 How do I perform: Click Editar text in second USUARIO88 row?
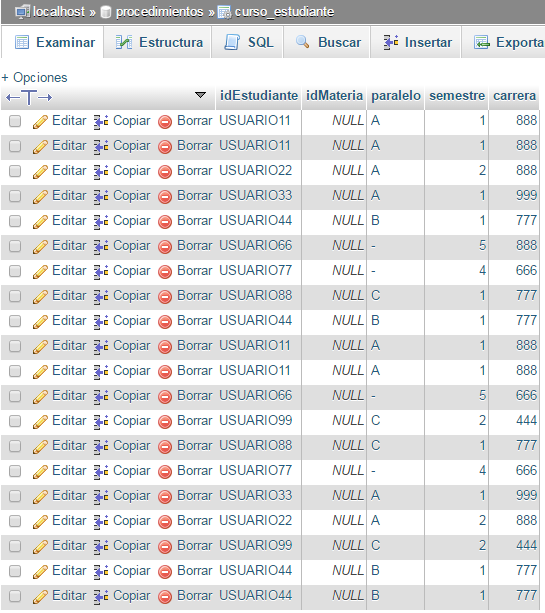click(x=69, y=446)
